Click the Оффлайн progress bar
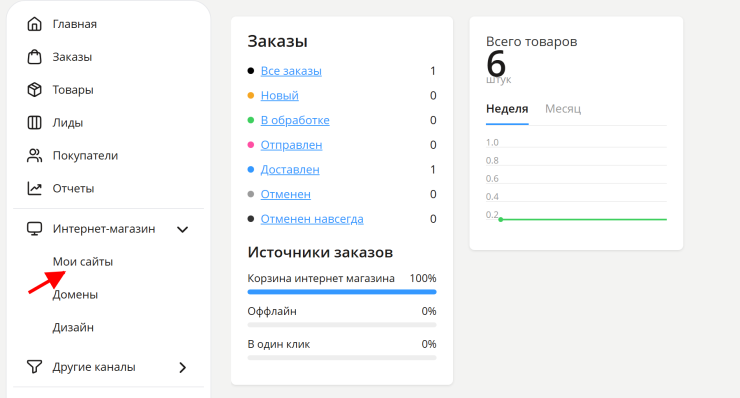 click(342, 325)
